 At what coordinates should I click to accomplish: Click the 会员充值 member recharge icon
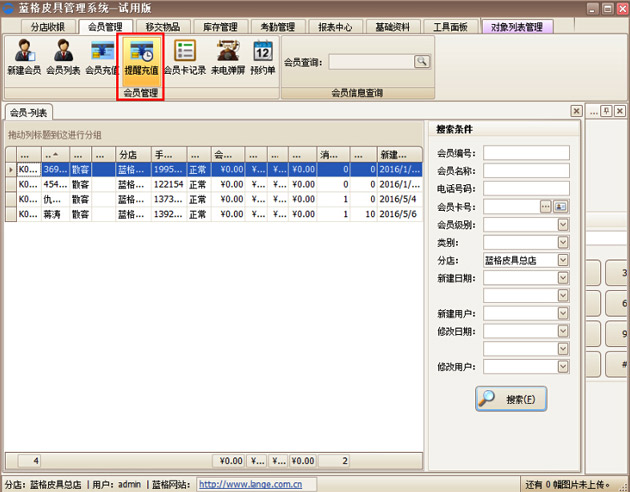[x=102, y=56]
